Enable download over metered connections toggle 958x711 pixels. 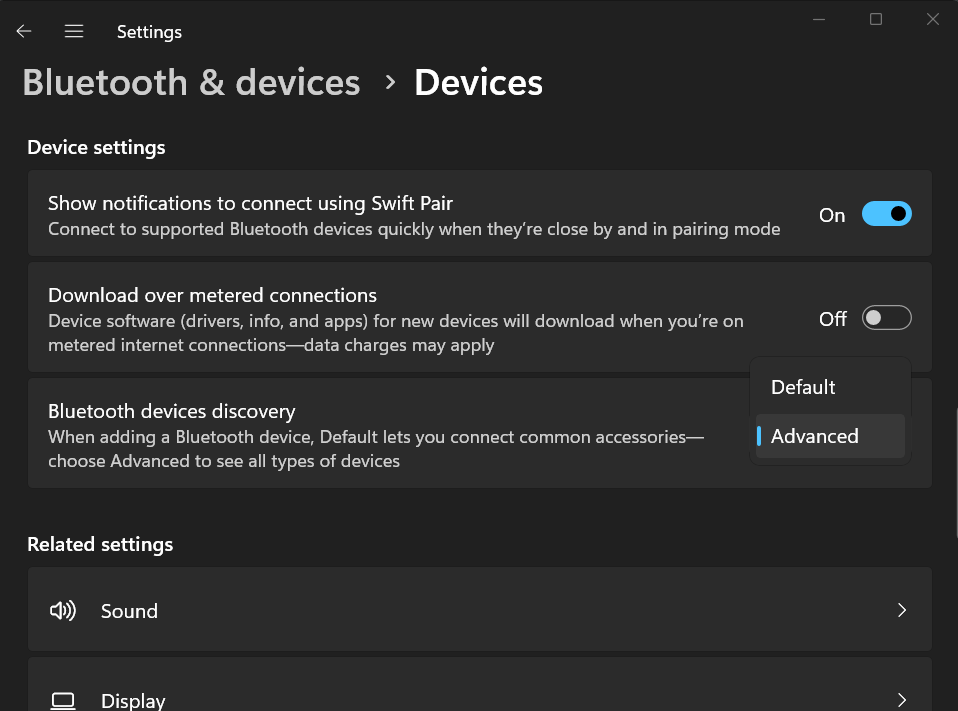[x=887, y=318]
